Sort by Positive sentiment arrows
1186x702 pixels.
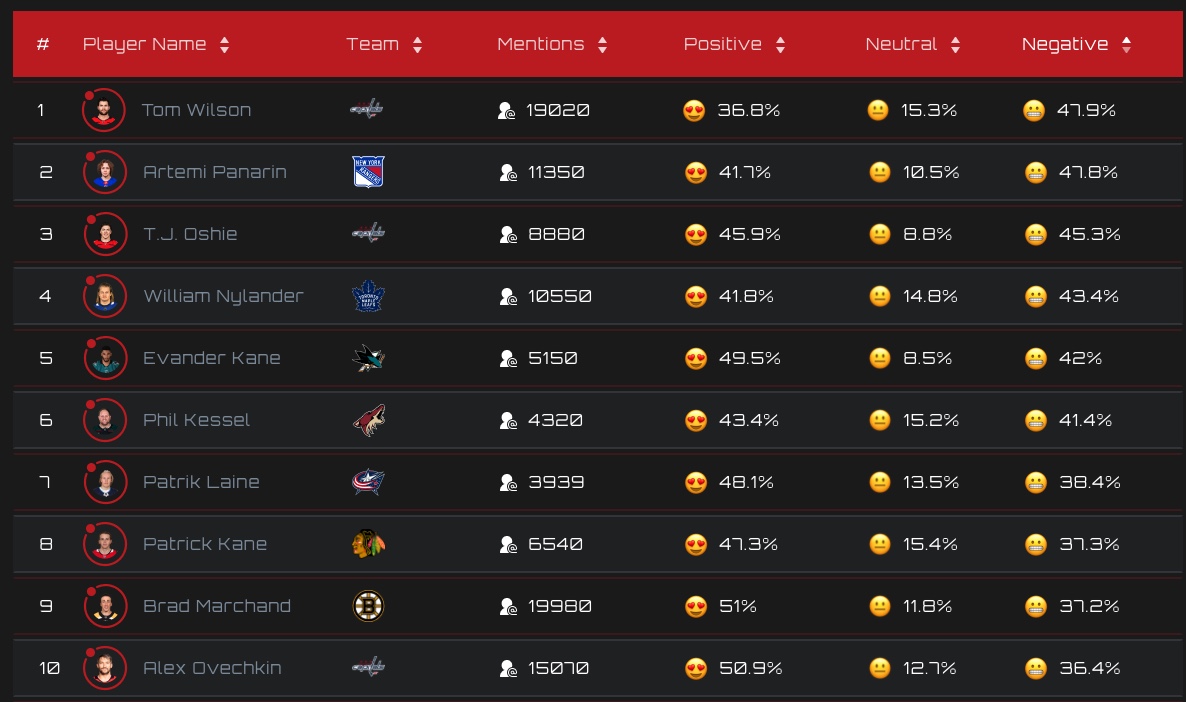(781, 45)
